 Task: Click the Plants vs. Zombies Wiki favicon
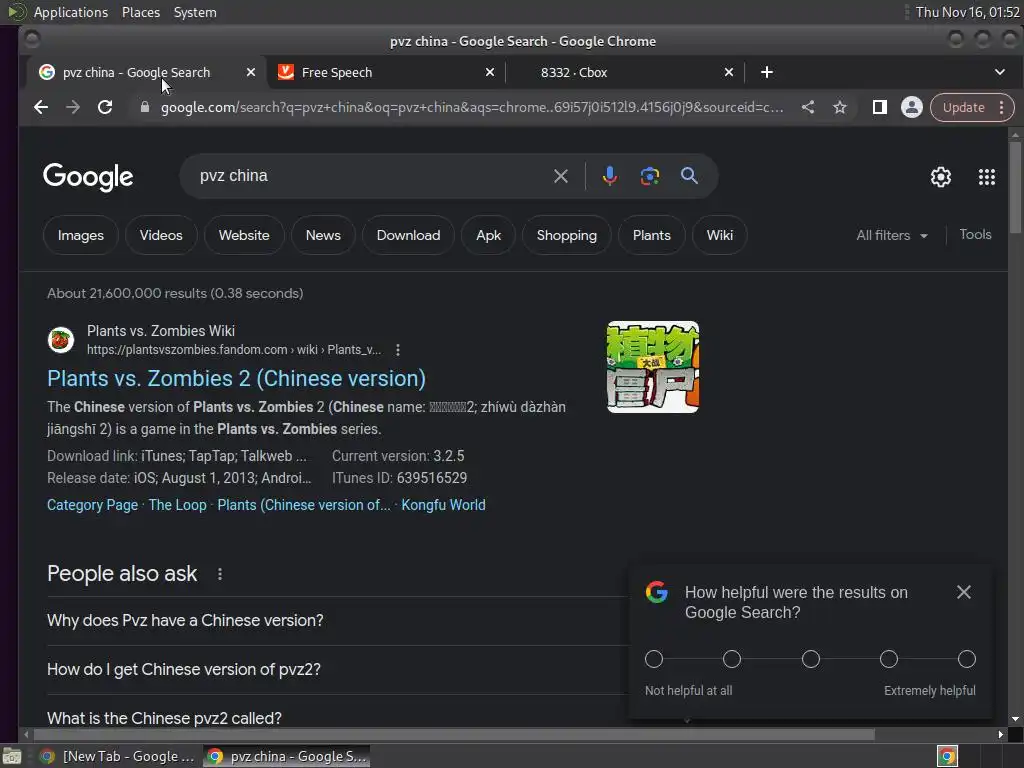click(x=61, y=340)
